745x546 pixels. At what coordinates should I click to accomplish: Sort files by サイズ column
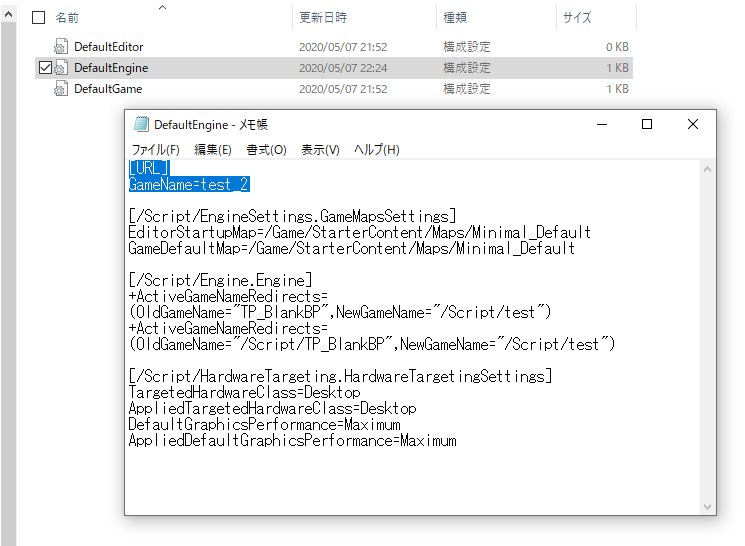coord(577,18)
